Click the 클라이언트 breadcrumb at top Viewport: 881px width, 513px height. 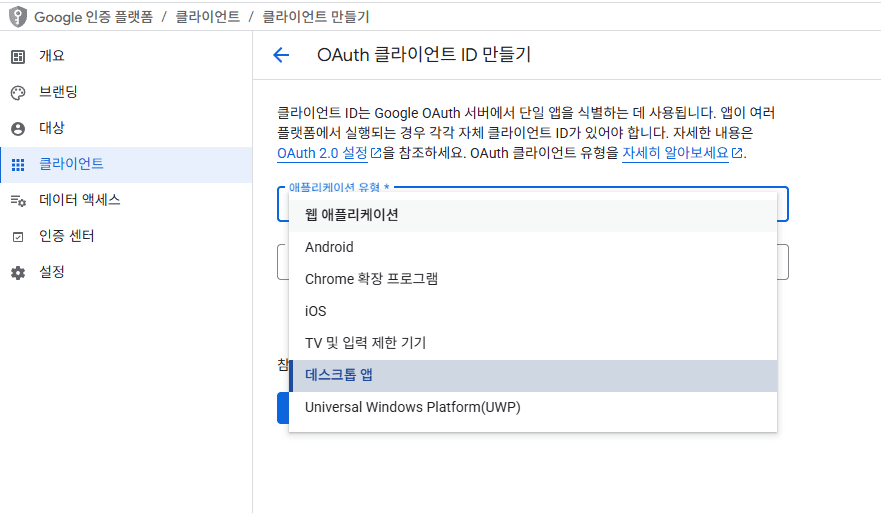coord(207,17)
